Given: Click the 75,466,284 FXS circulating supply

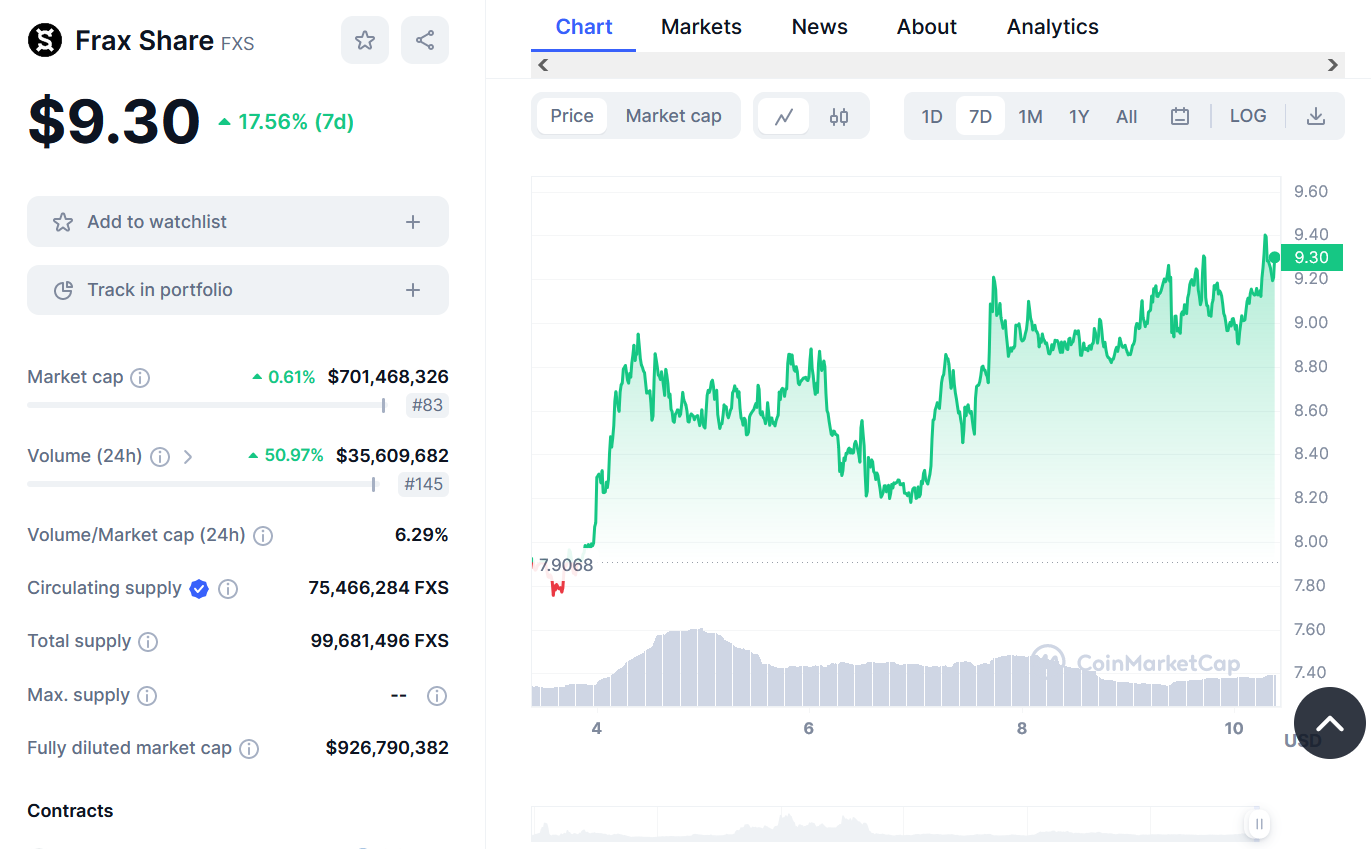Looking at the screenshot, I should tap(379, 588).
